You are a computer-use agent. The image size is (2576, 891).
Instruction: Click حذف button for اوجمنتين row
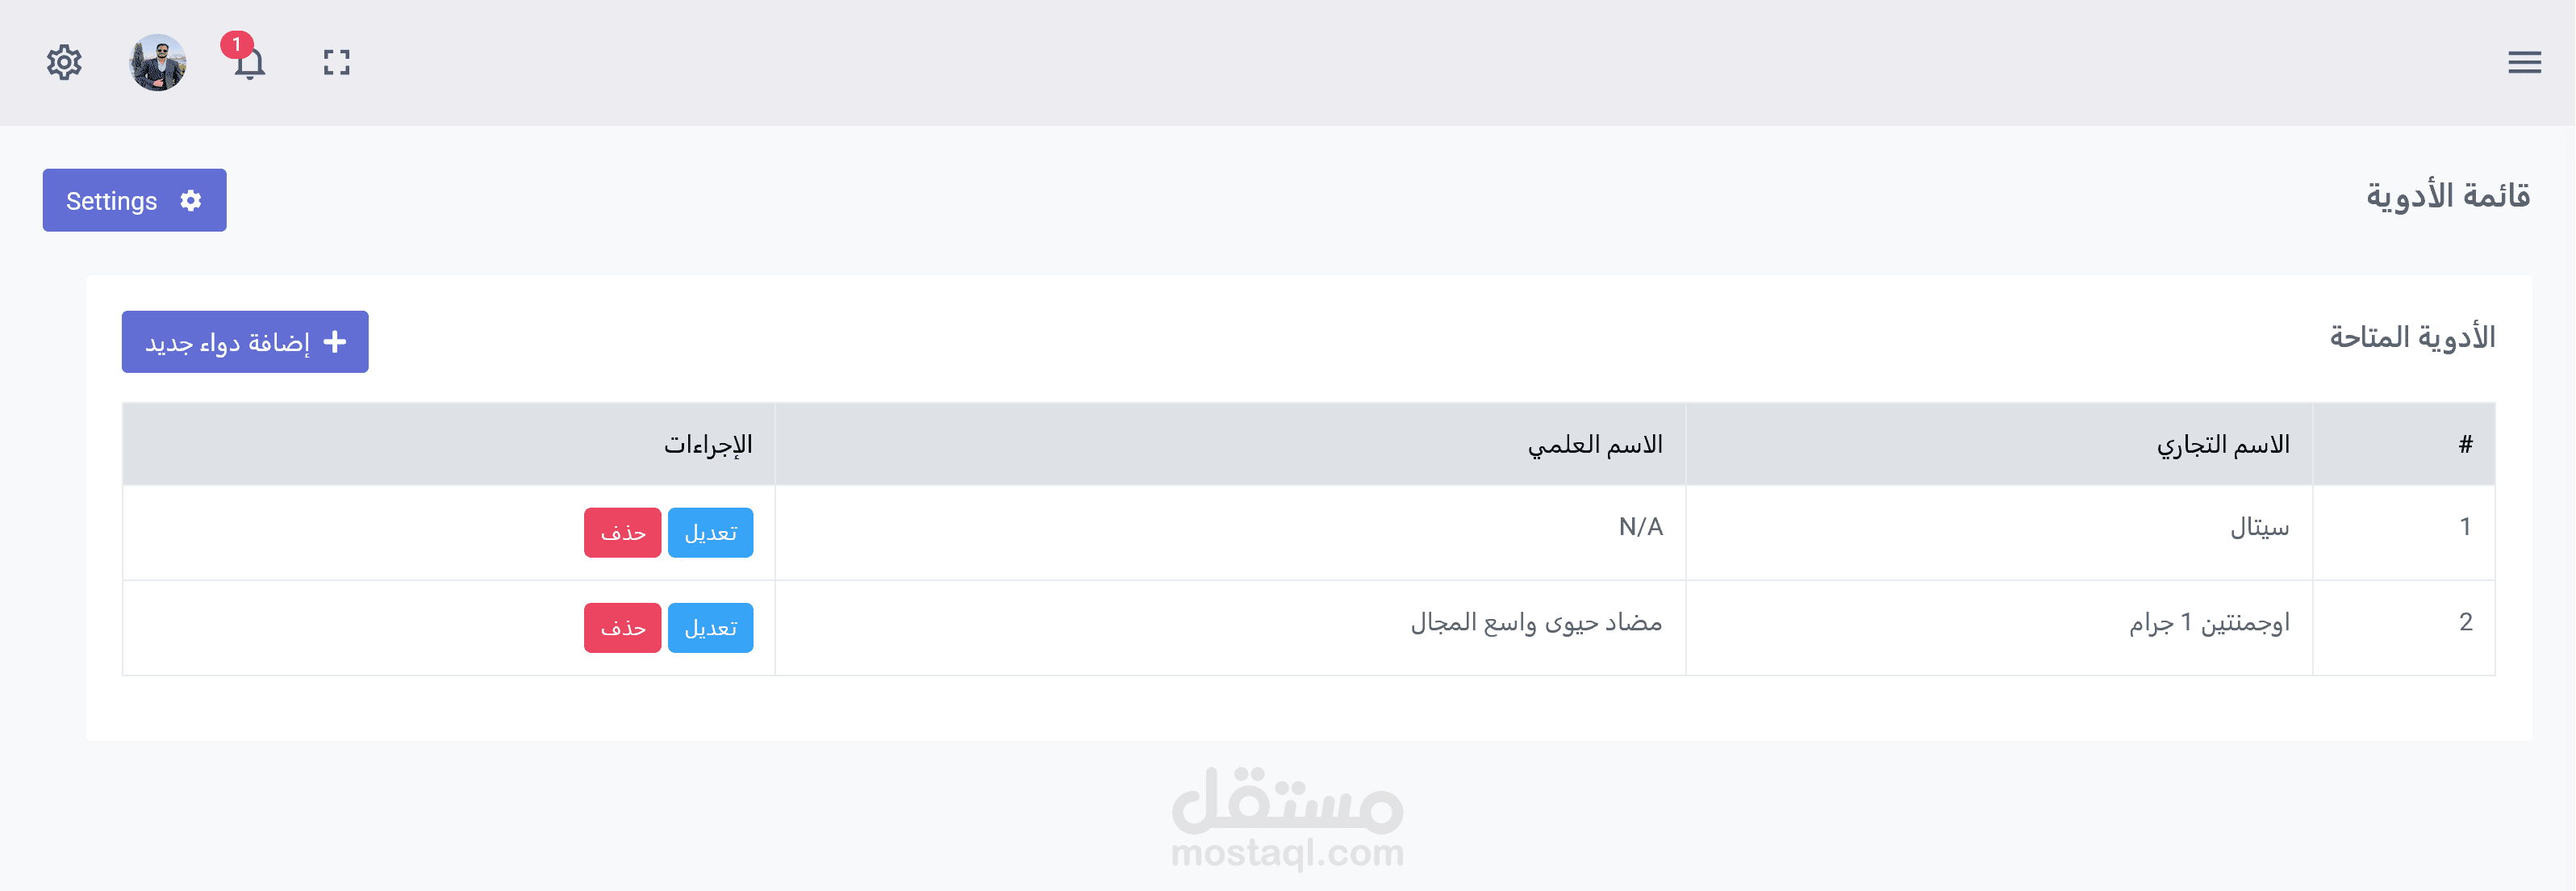622,627
